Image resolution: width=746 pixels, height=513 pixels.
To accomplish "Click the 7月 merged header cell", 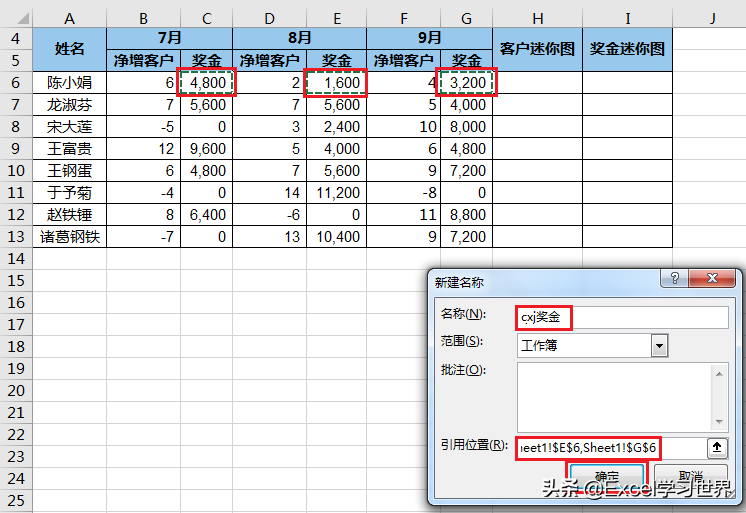I will (169, 38).
